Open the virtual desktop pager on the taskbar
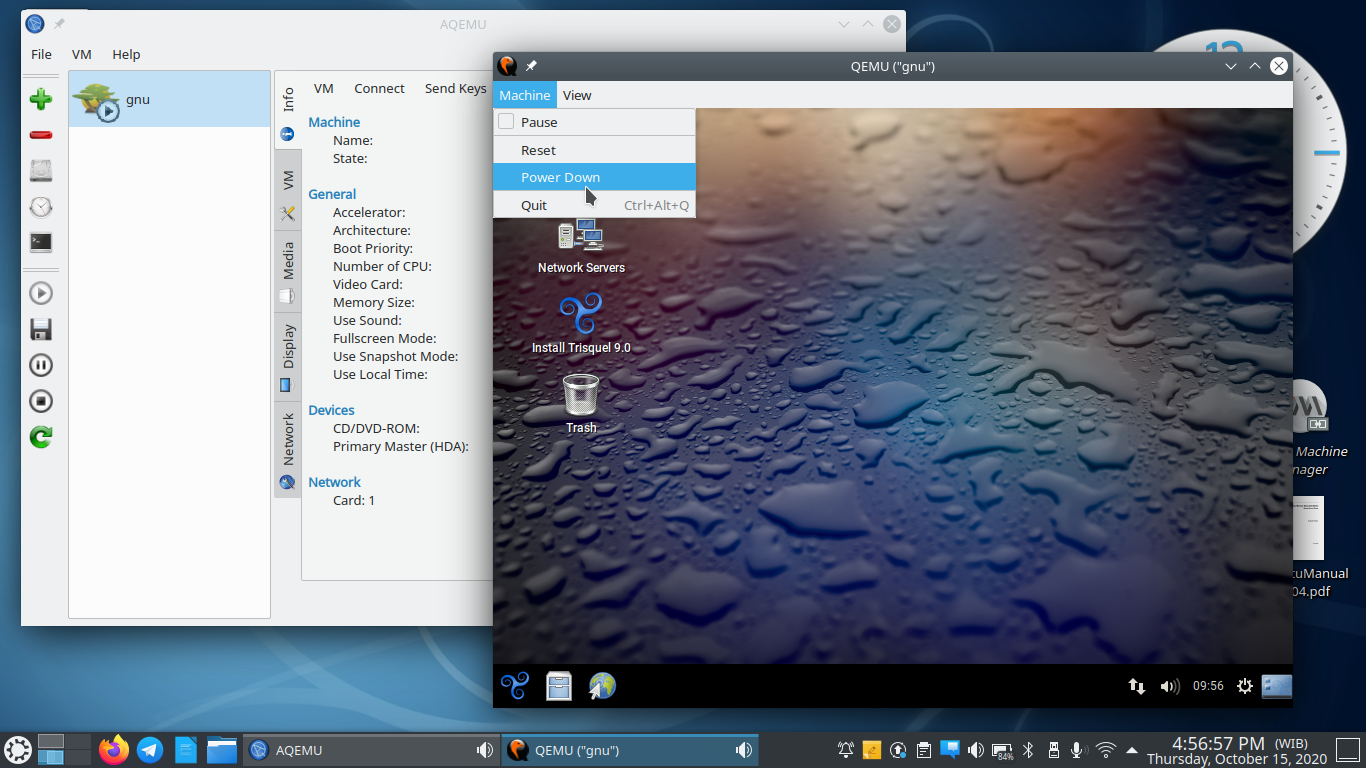 (x=65, y=749)
